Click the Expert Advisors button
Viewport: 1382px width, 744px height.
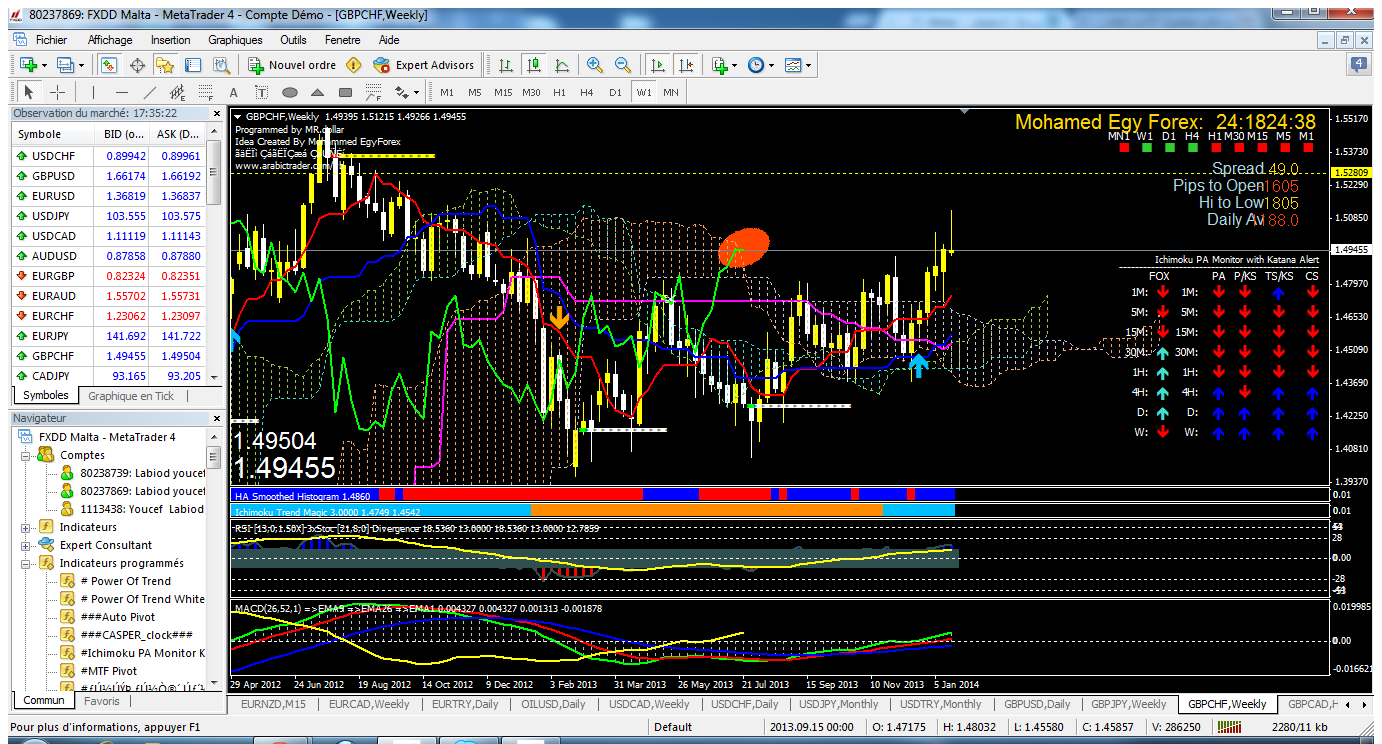(423, 65)
